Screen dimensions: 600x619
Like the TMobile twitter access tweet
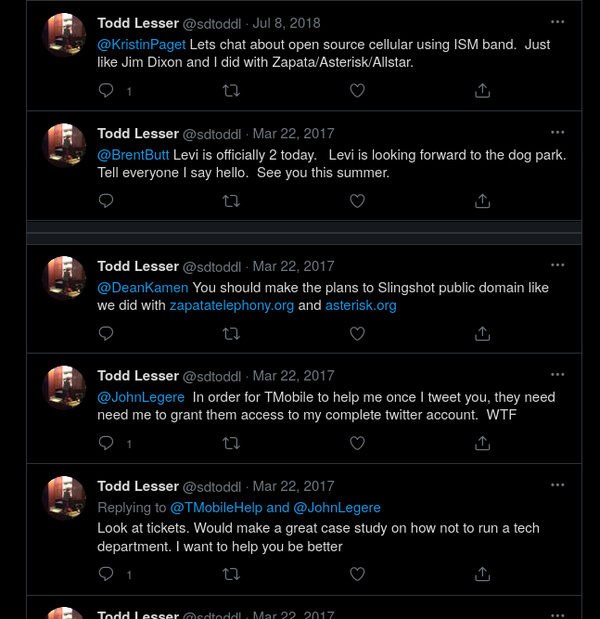[357, 442]
